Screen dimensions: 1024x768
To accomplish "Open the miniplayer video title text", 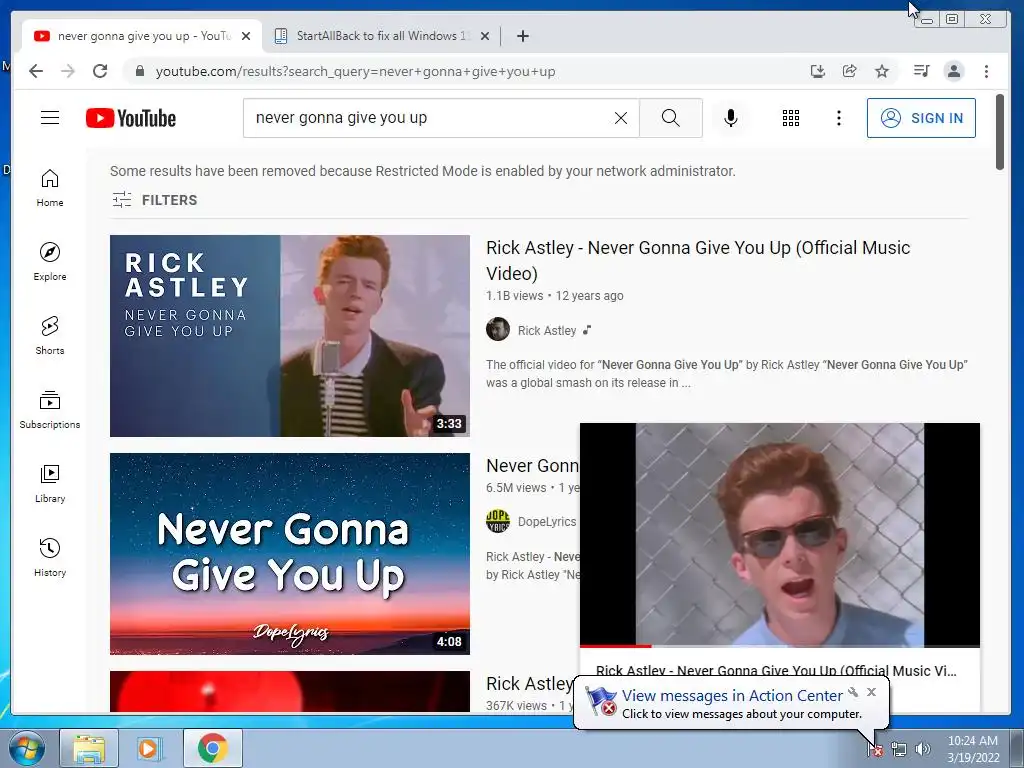I will point(776,671).
